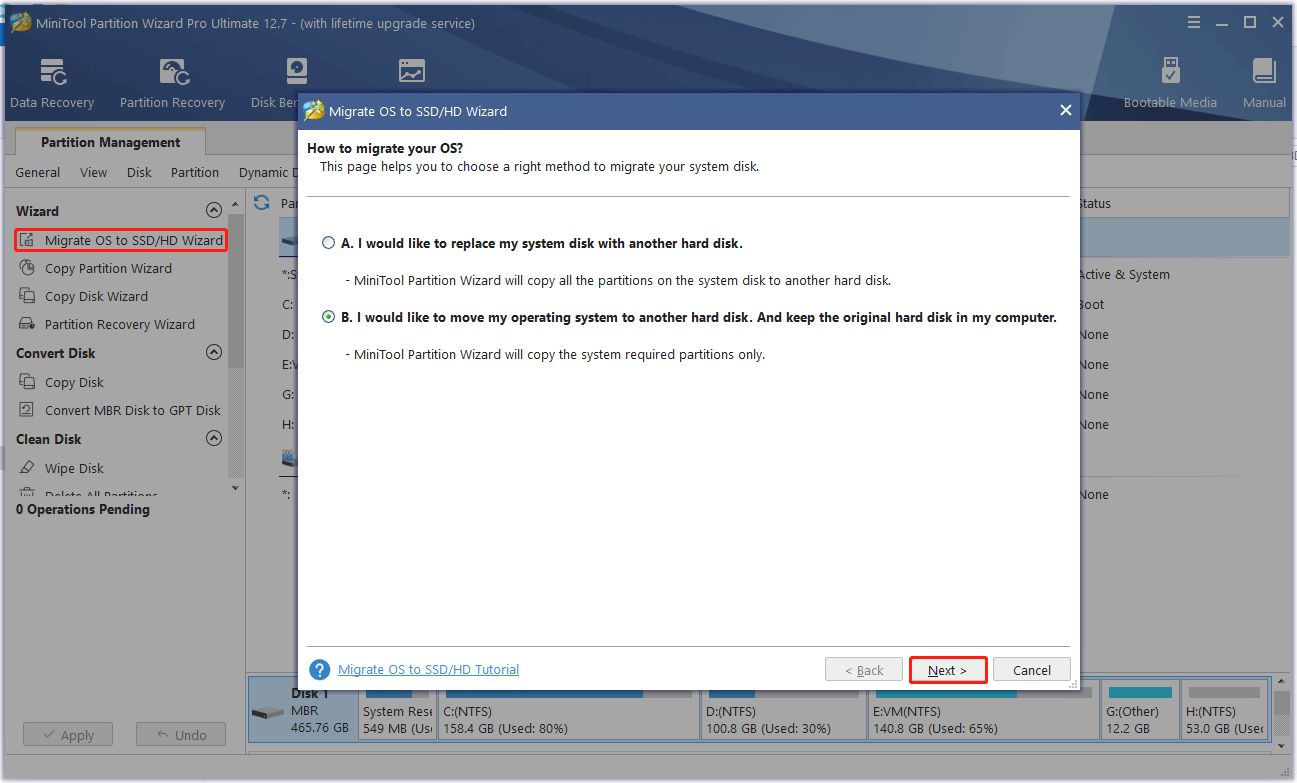Select option B move operating system only
This screenshot has width=1297, height=783.
point(329,317)
